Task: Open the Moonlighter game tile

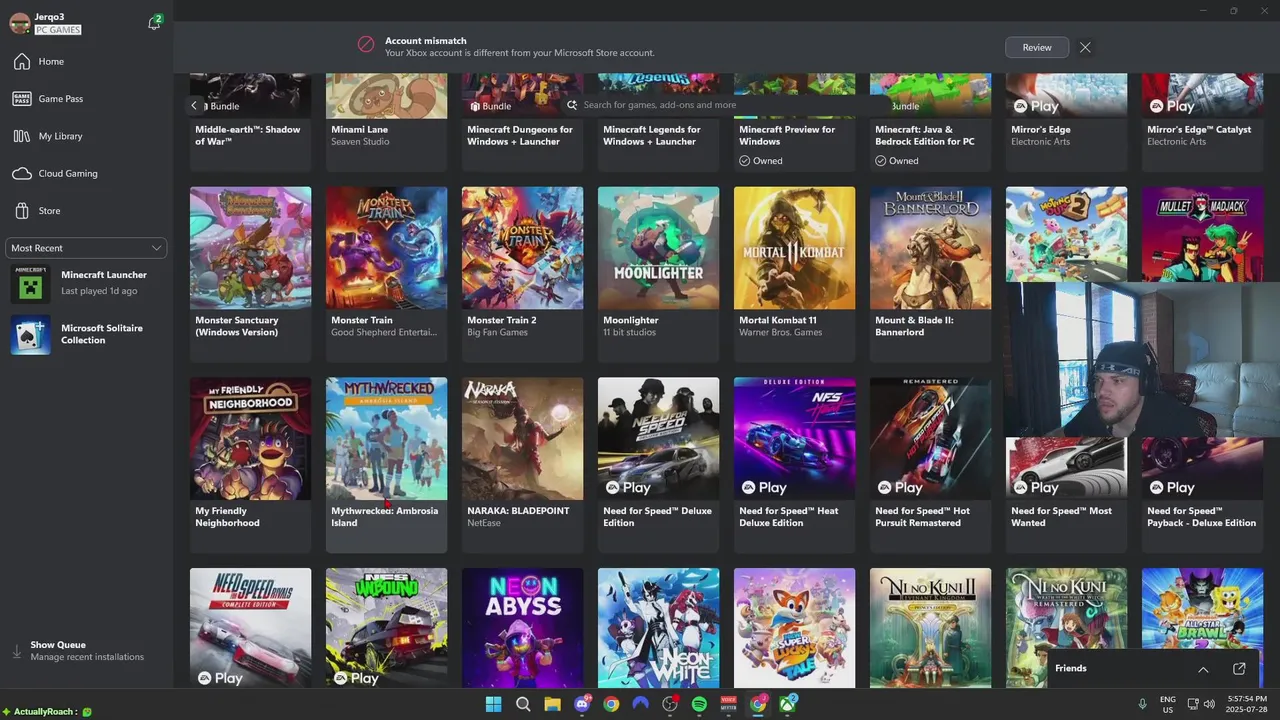Action: tap(658, 273)
